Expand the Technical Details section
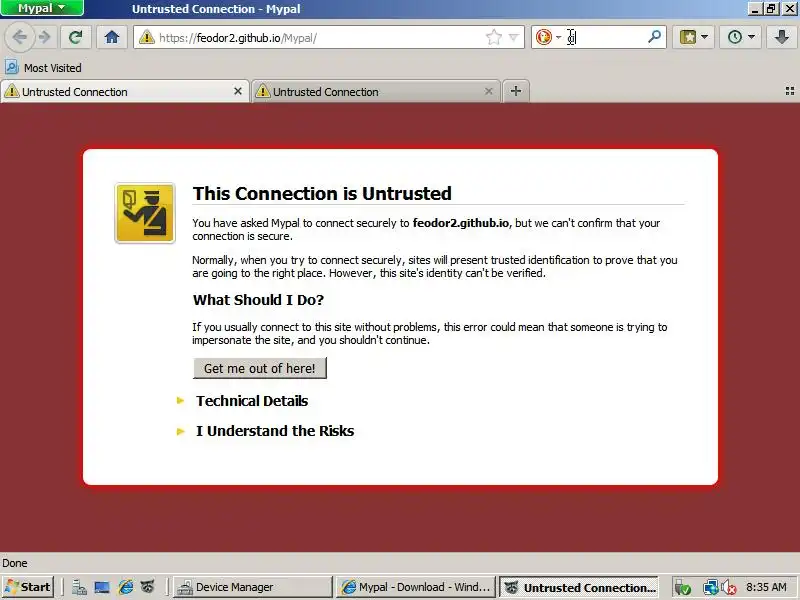This screenshot has width=800, height=600. (252, 401)
